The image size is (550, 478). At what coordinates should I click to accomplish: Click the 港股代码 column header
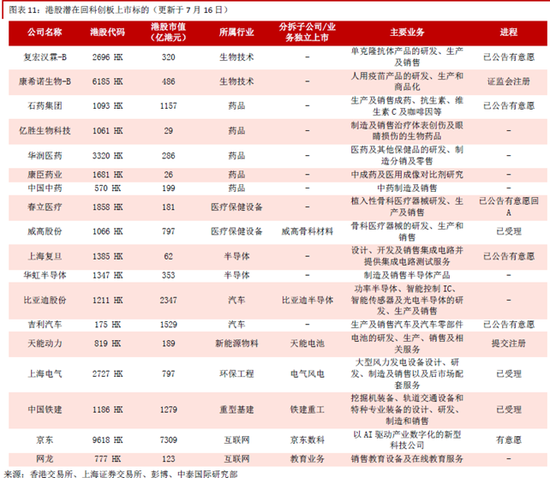107,32
